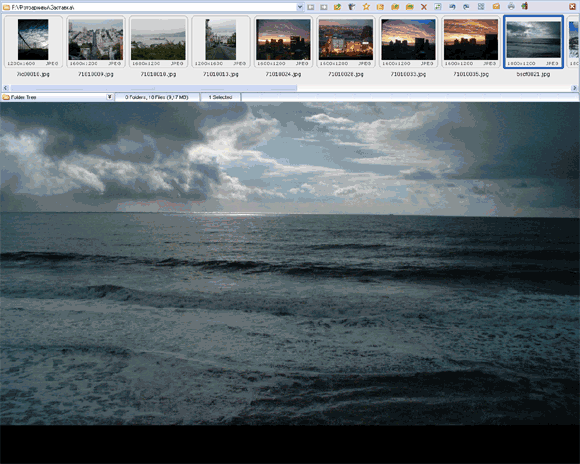The height and width of the screenshot is (464, 580).
Task: Select sunset thumbnail 71010024.jpg
Action: [283, 47]
